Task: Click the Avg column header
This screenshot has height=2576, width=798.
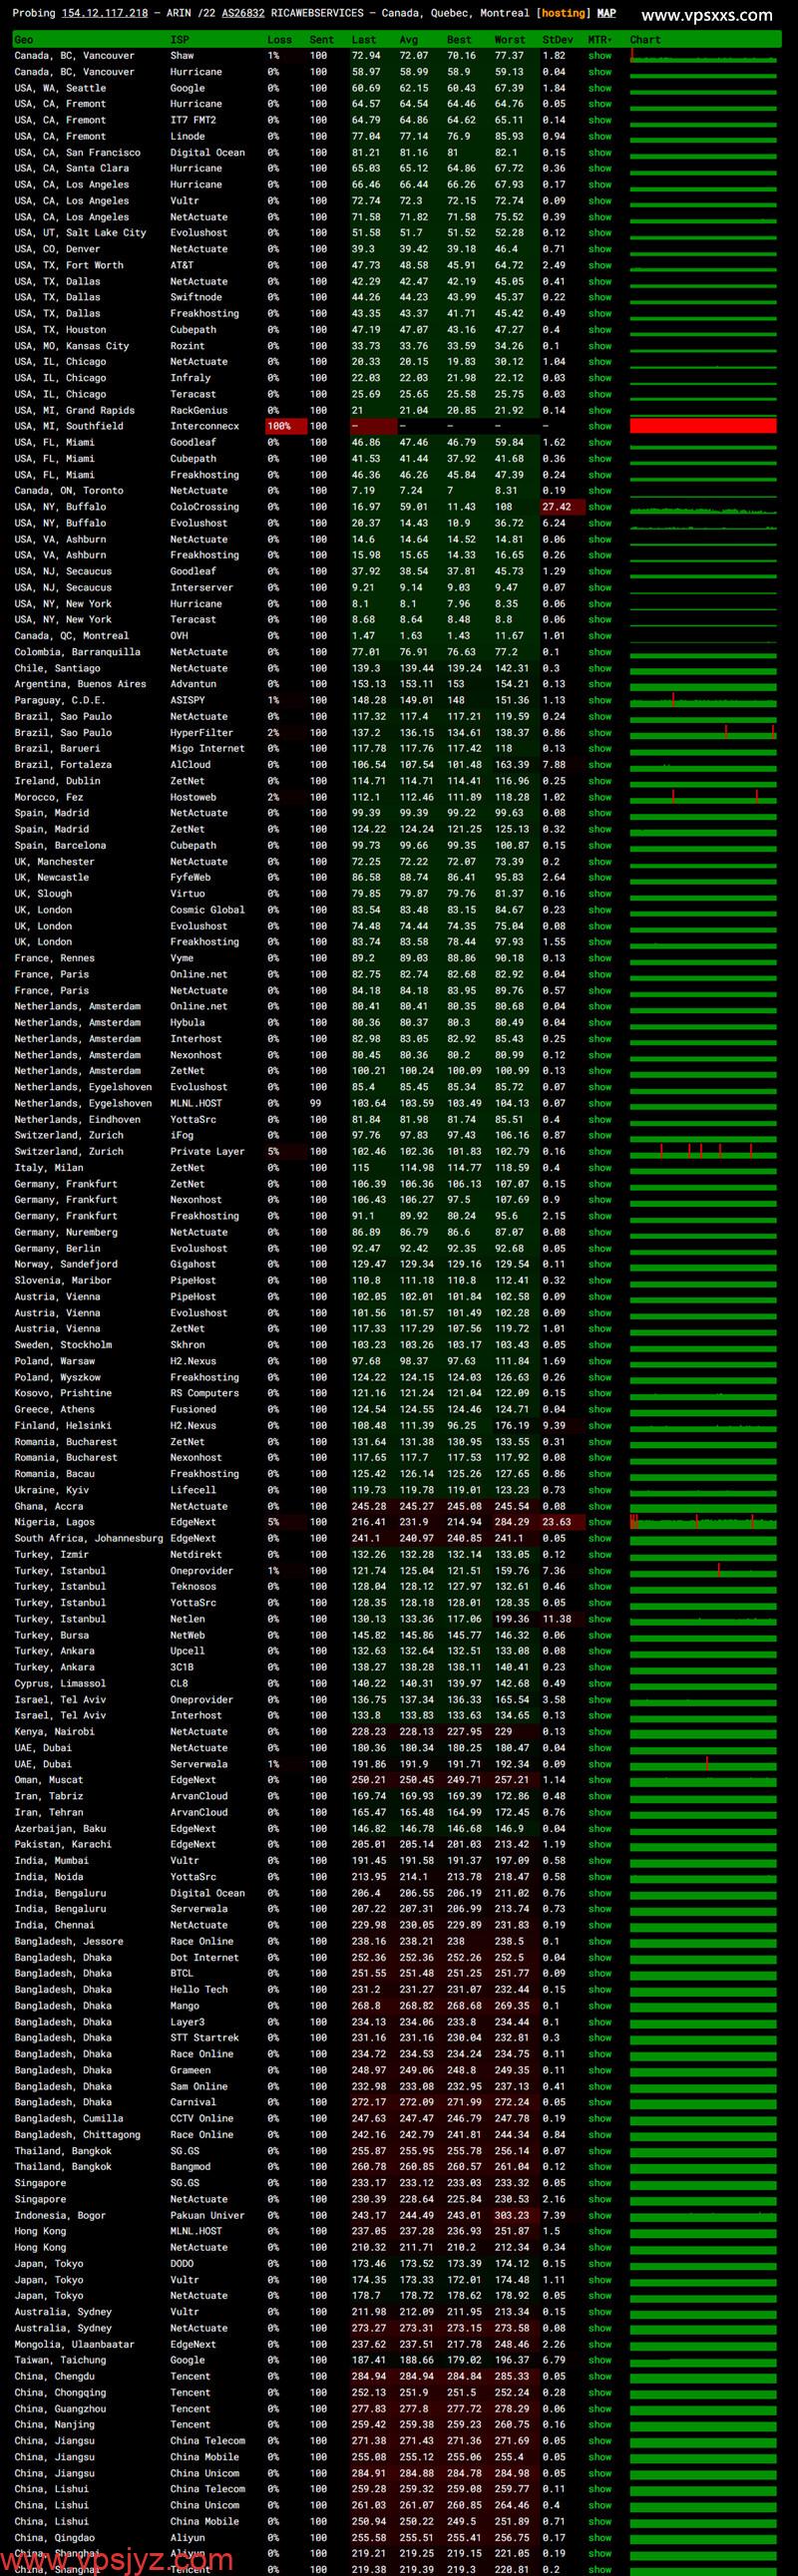Action: point(409,40)
